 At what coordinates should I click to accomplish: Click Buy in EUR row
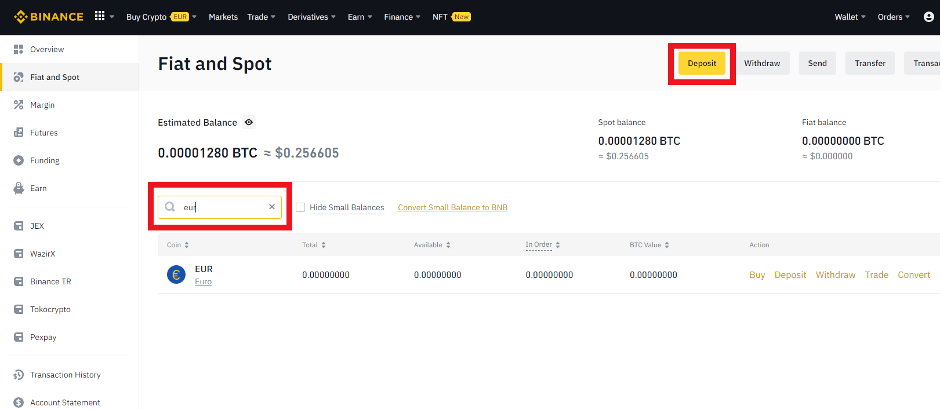click(x=757, y=275)
